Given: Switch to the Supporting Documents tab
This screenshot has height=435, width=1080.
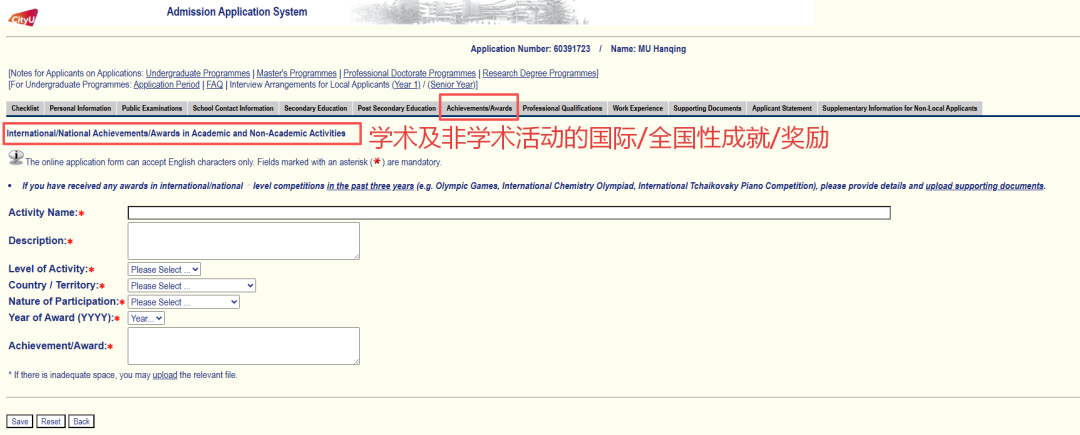Looking at the screenshot, I should [x=707, y=108].
